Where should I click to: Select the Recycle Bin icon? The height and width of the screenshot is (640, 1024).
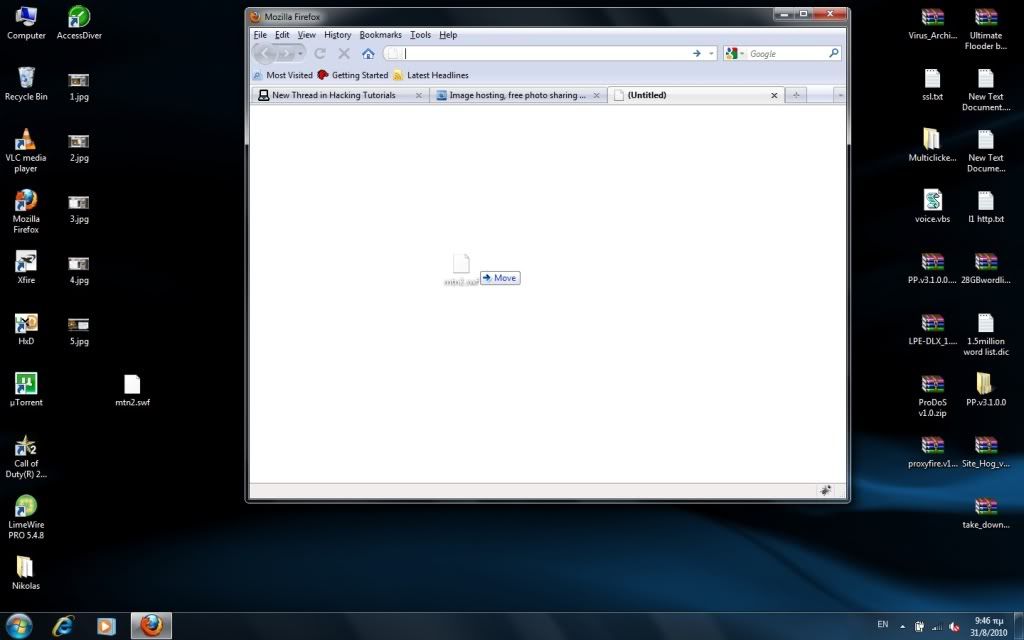pos(26,84)
